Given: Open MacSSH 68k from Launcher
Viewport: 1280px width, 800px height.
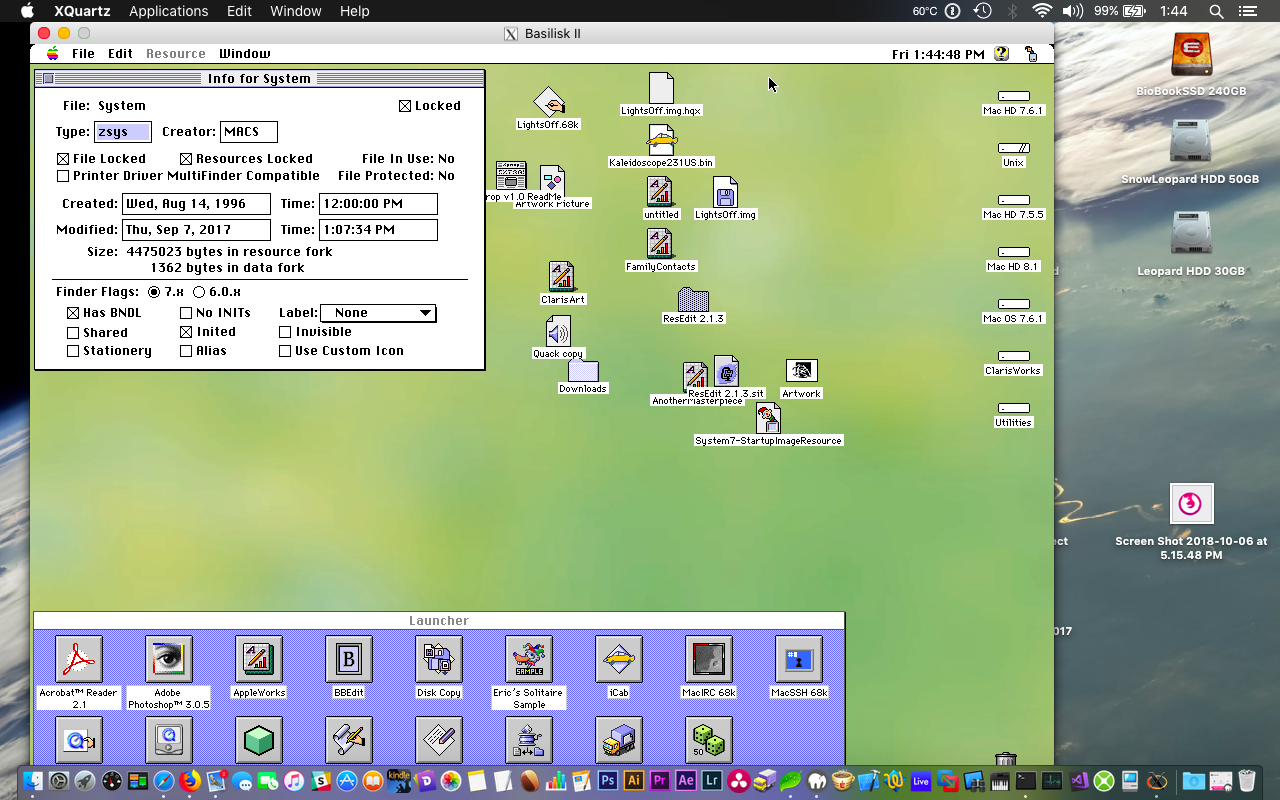Looking at the screenshot, I should [798, 660].
